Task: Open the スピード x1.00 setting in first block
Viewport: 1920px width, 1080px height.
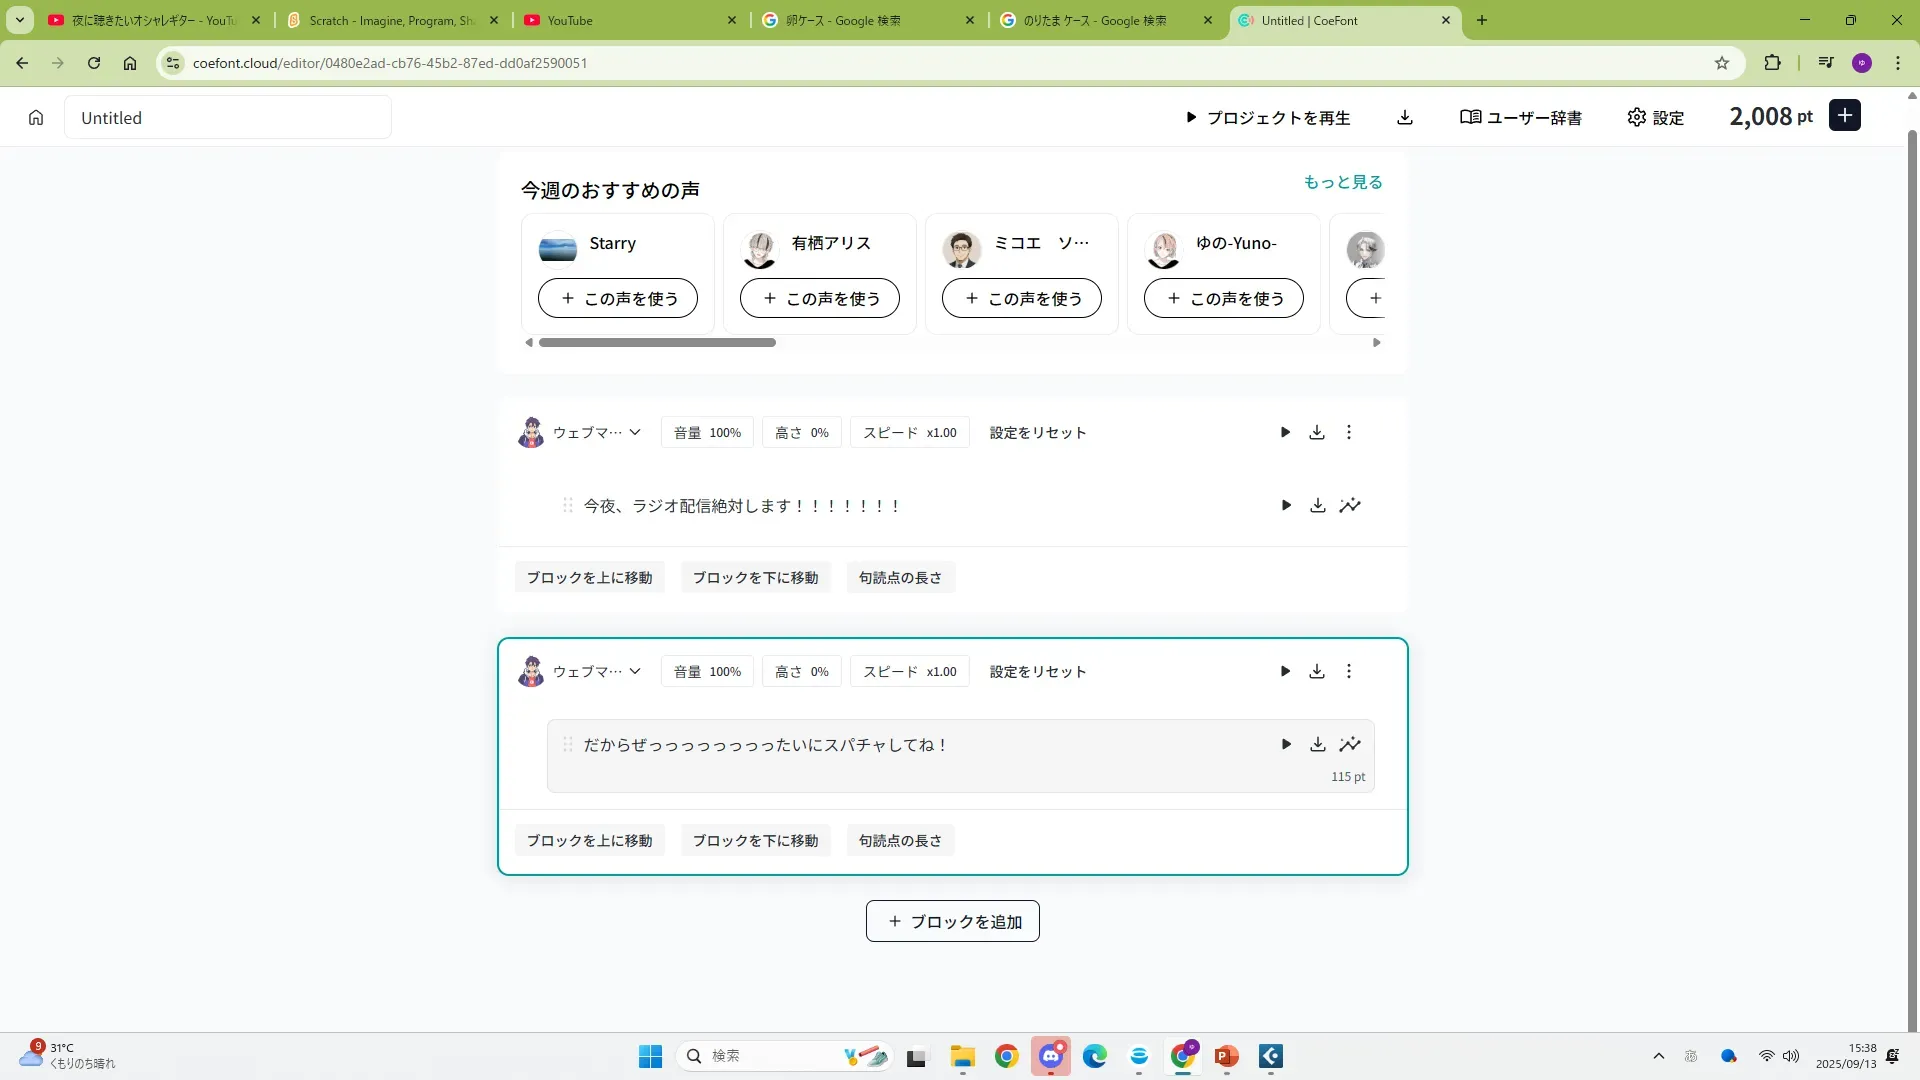Action: click(x=909, y=432)
